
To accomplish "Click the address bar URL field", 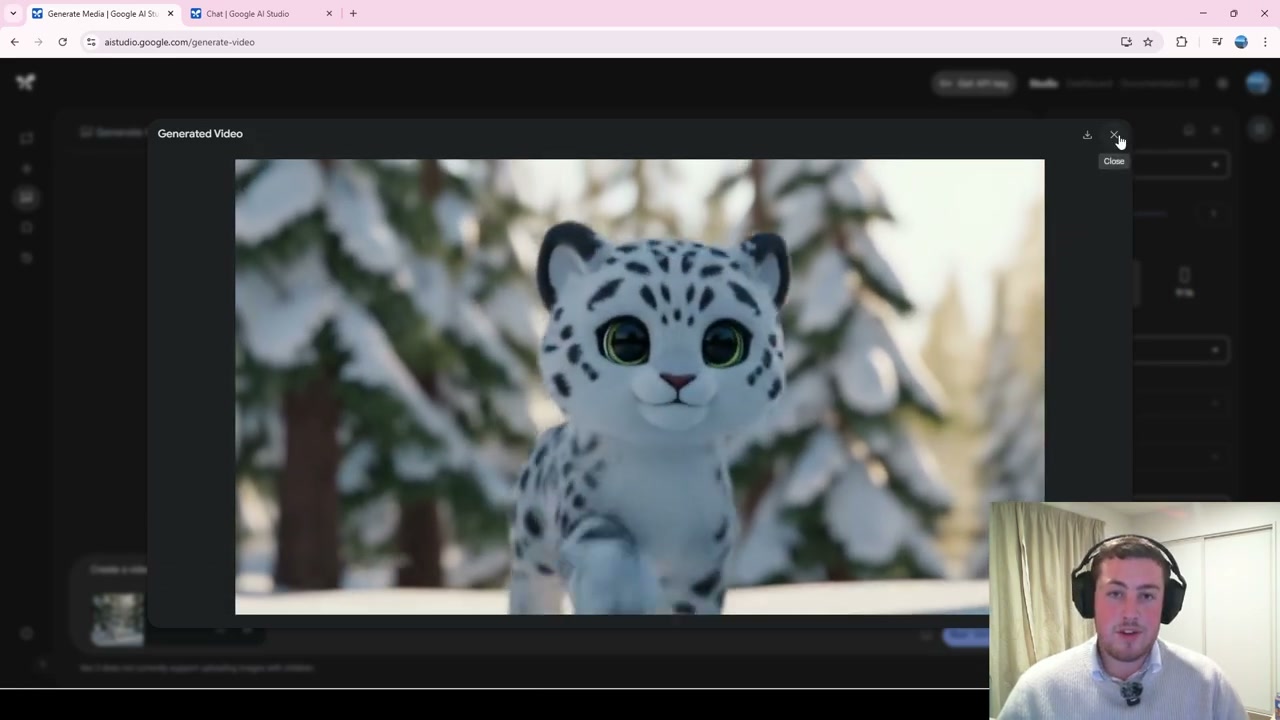I will tap(600, 42).
